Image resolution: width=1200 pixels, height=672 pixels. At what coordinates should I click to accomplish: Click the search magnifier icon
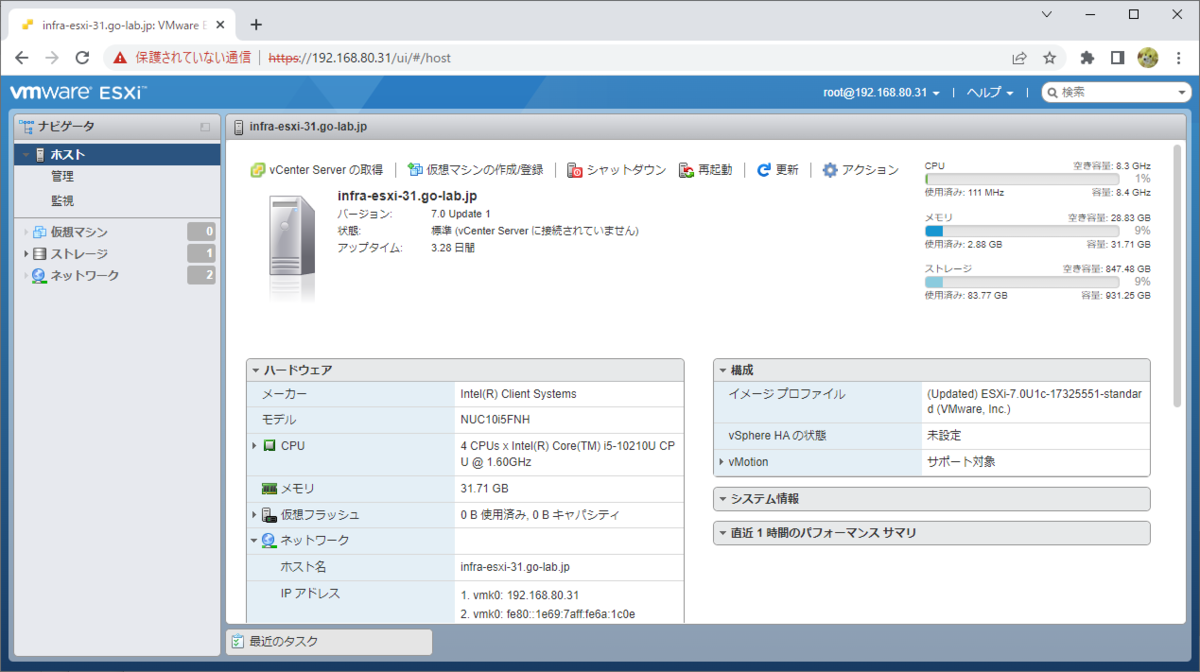pos(1052,93)
